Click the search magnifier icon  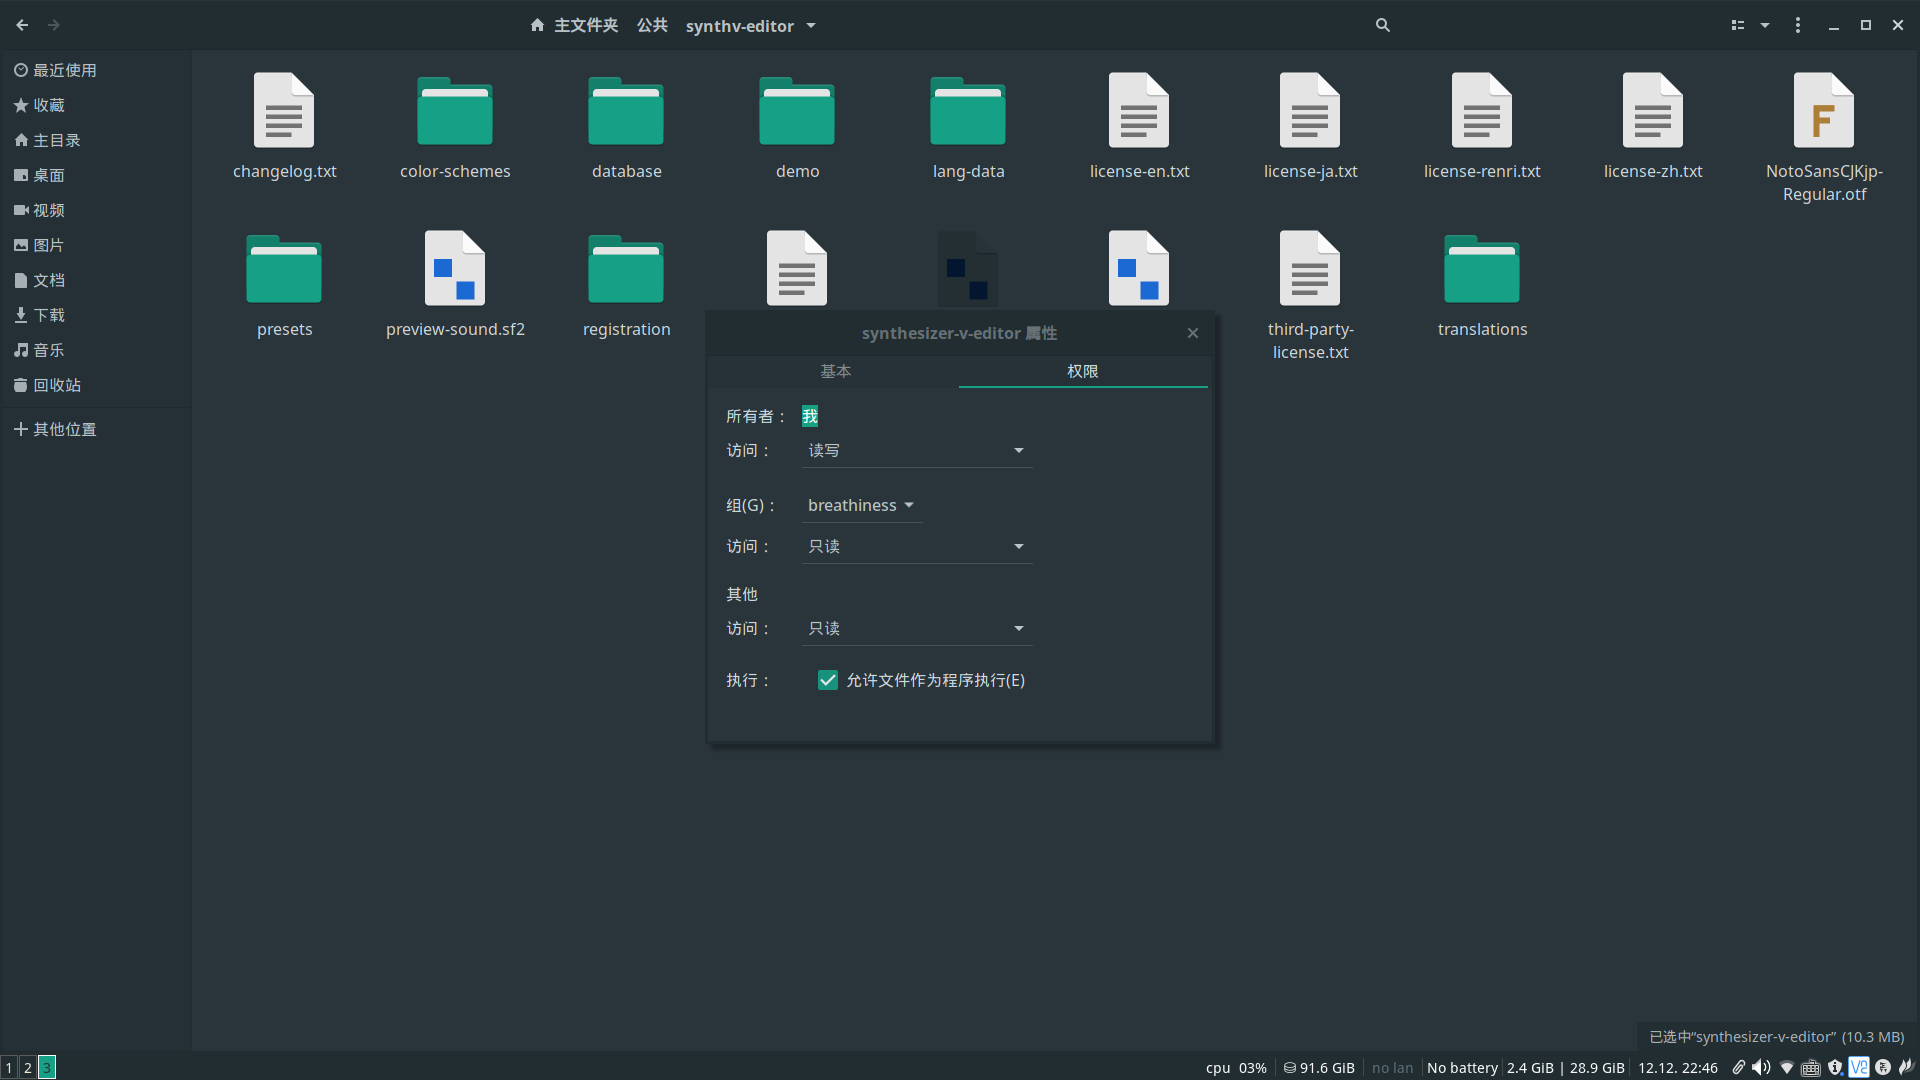(x=1382, y=25)
